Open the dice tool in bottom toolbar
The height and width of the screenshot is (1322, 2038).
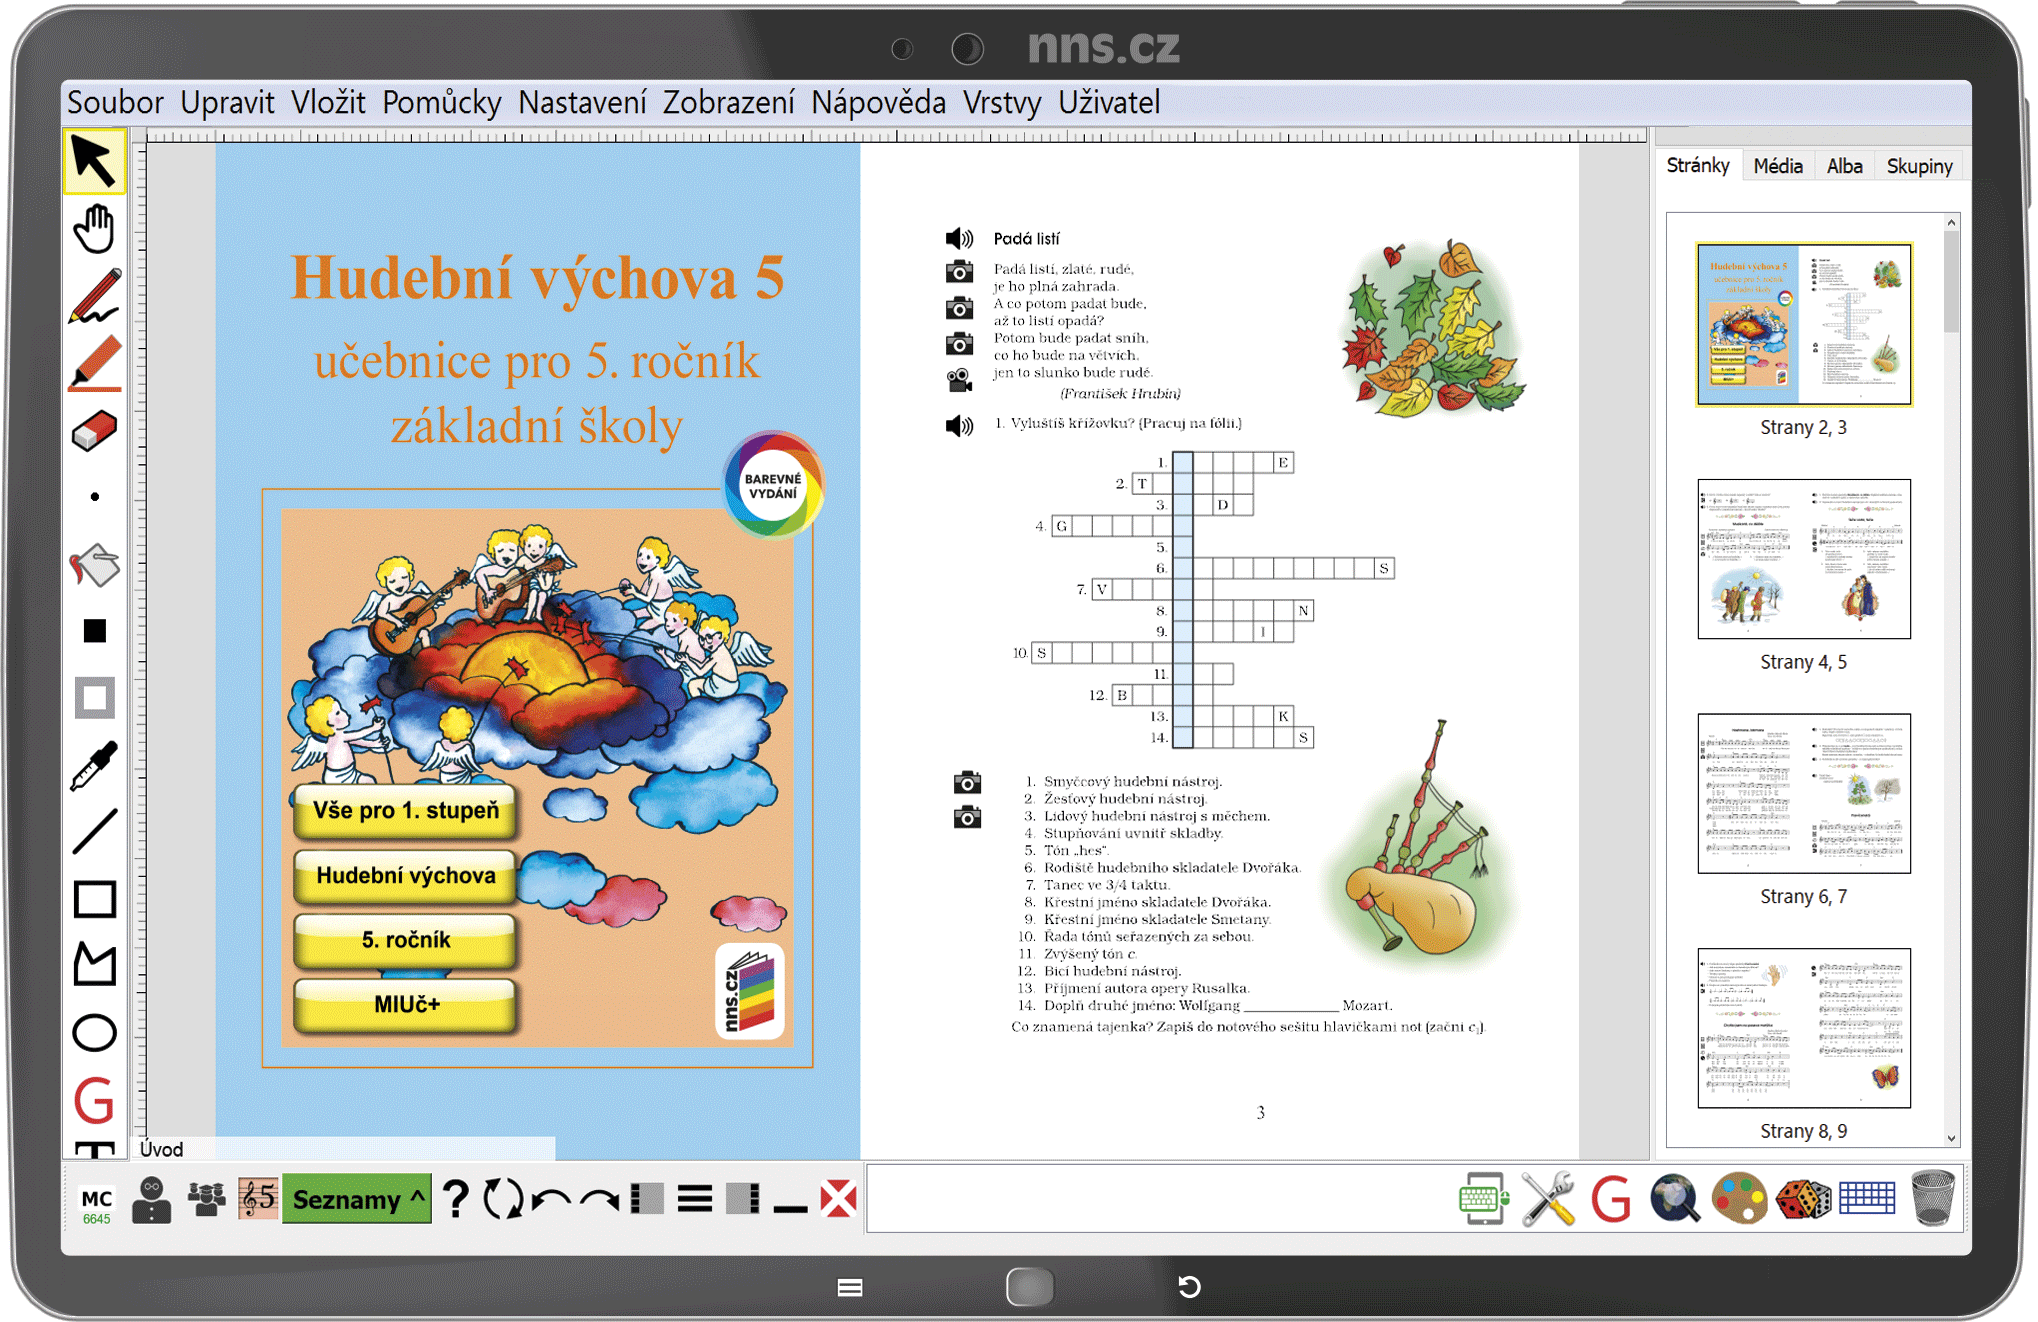pyautogui.click(x=1803, y=1199)
